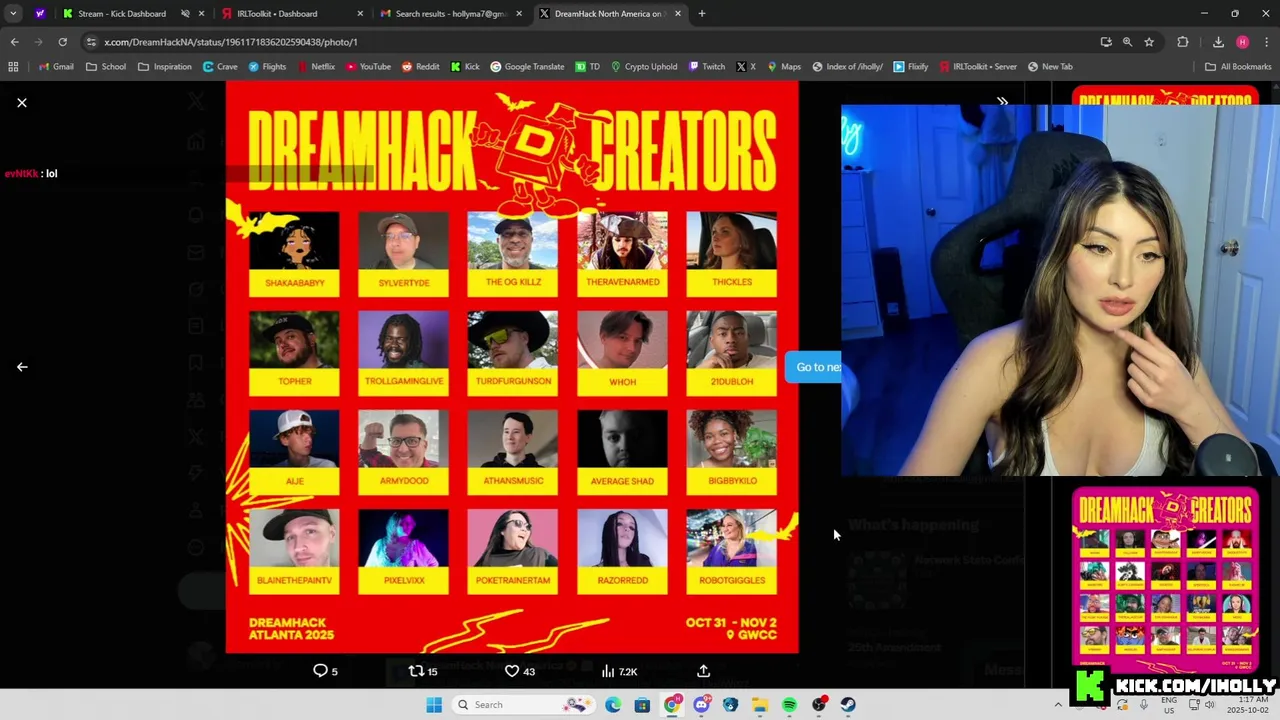
Task: Open File Explorer from the taskbar
Action: point(760,705)
